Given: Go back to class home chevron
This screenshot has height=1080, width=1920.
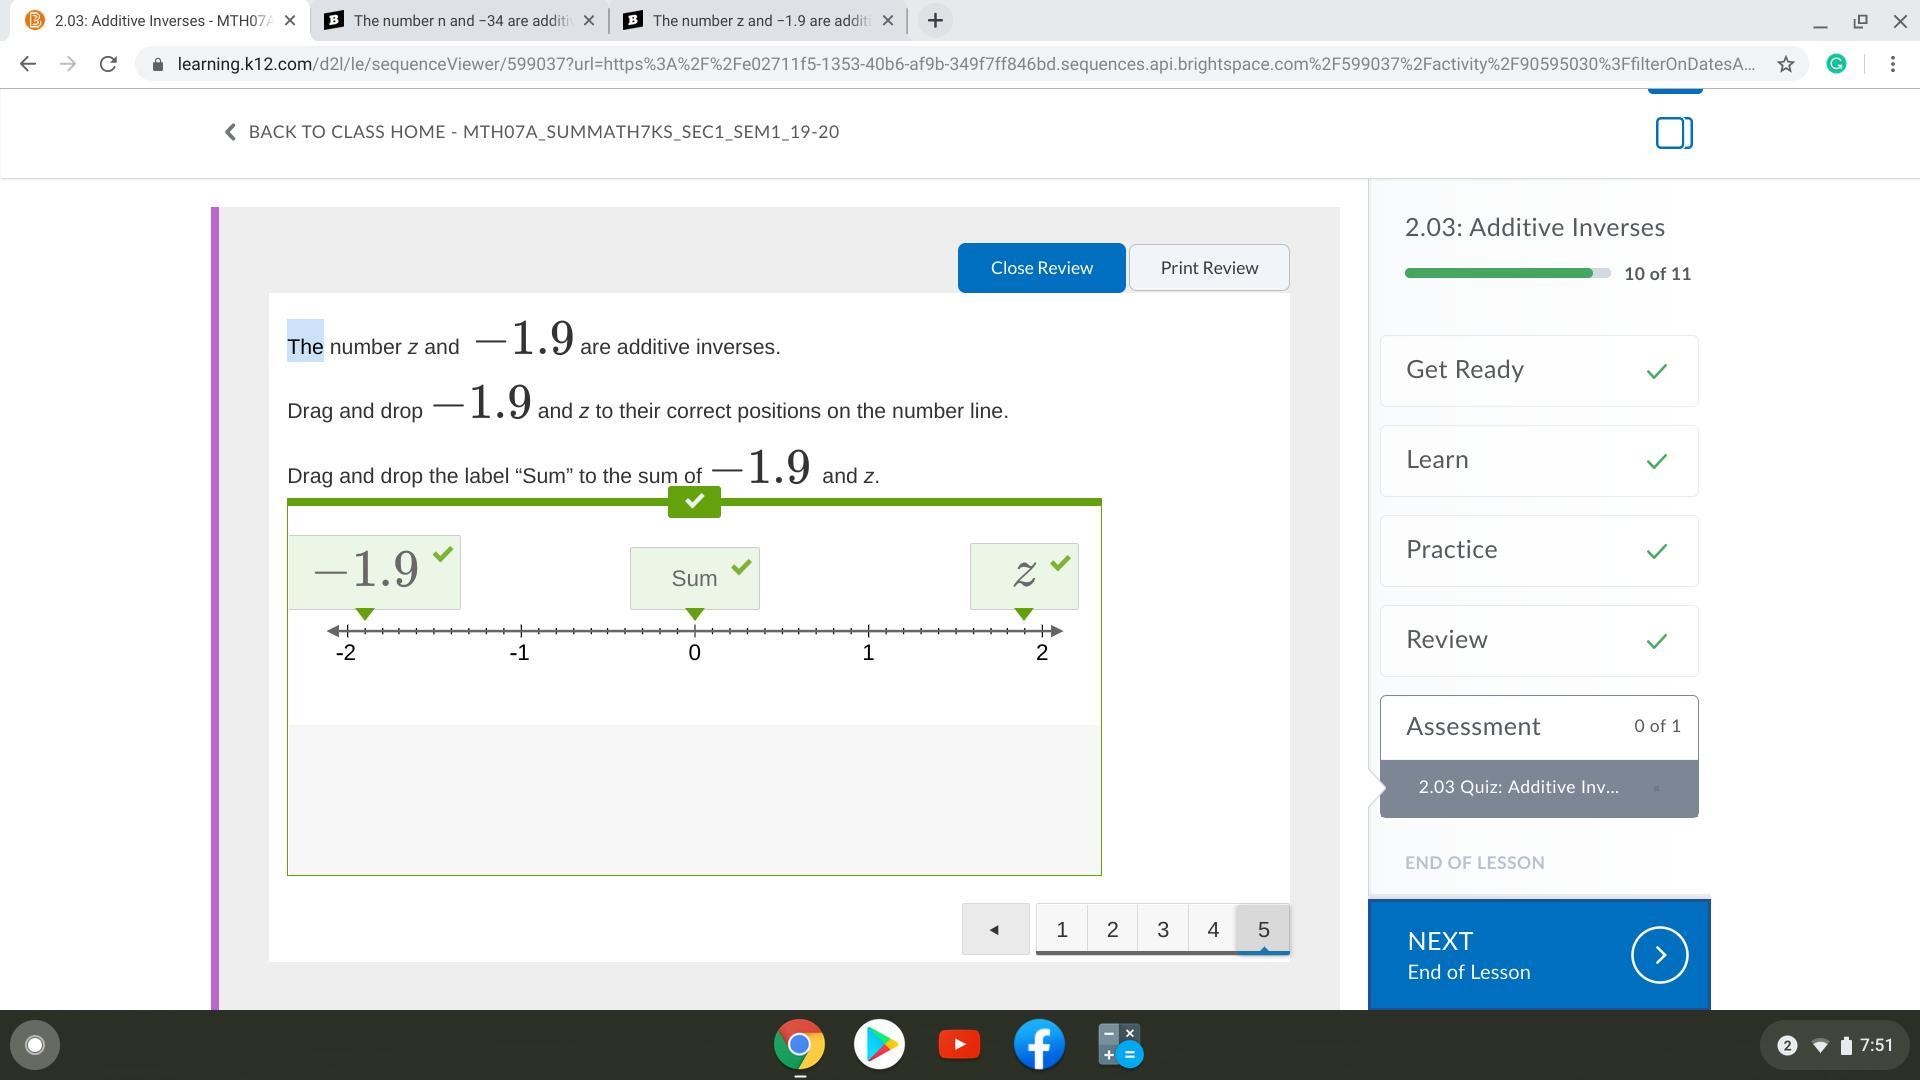Looking at the screenshot, I should click(x=230, y=132).
